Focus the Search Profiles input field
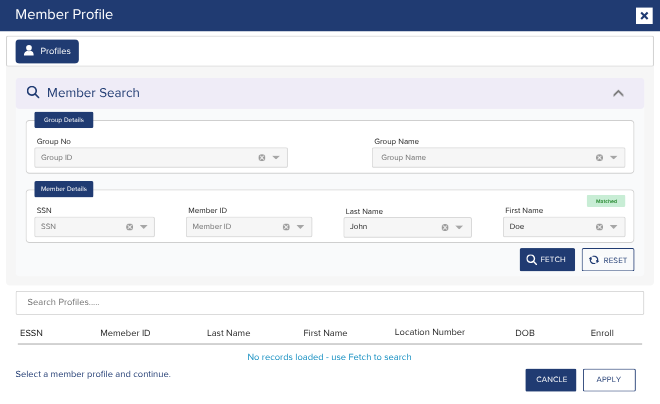 pyautogui.click(x=330, y=303)
